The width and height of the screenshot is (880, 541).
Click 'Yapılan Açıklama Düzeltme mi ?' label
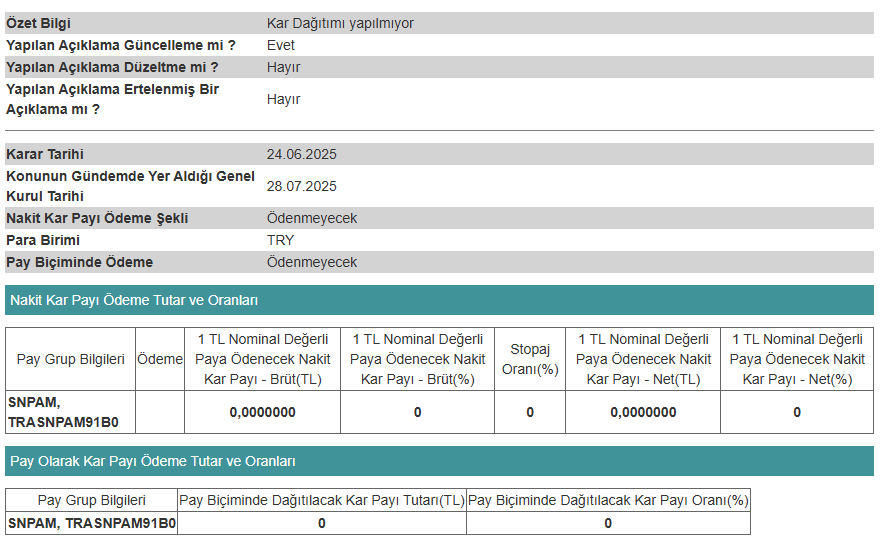point(112,67)
